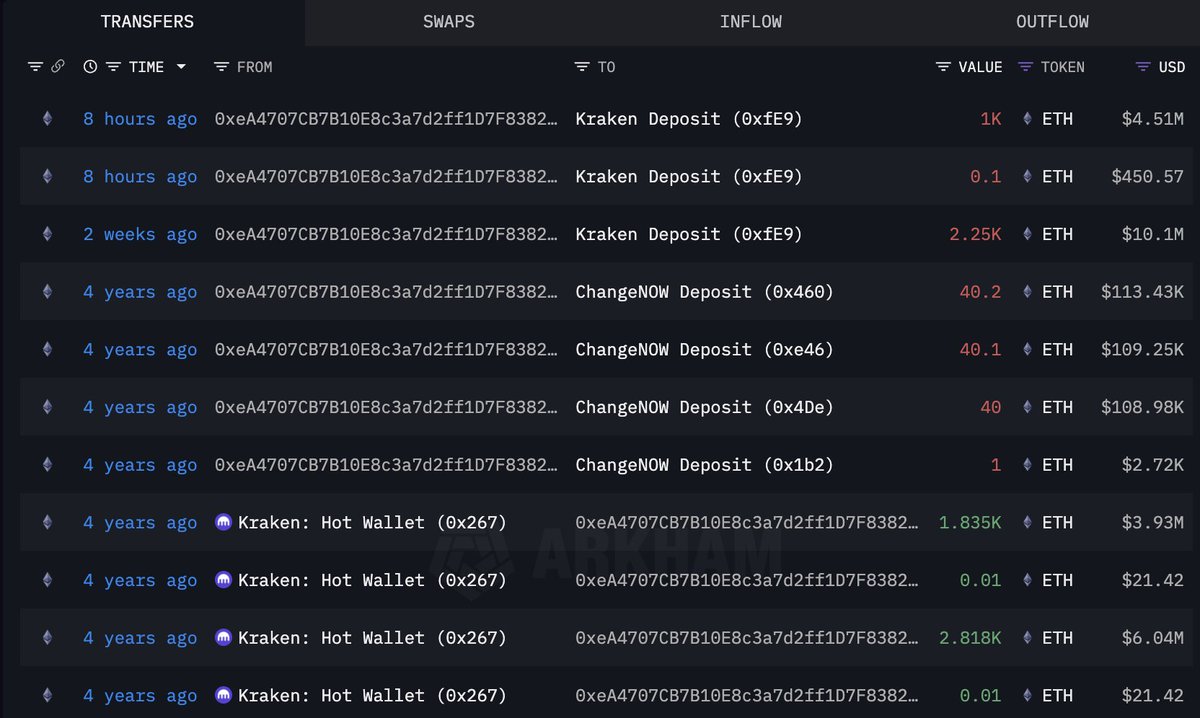Click the $10.1M USD cell
The width and height of the screenshot is (1200, 718).
[x=1153, y=234]
